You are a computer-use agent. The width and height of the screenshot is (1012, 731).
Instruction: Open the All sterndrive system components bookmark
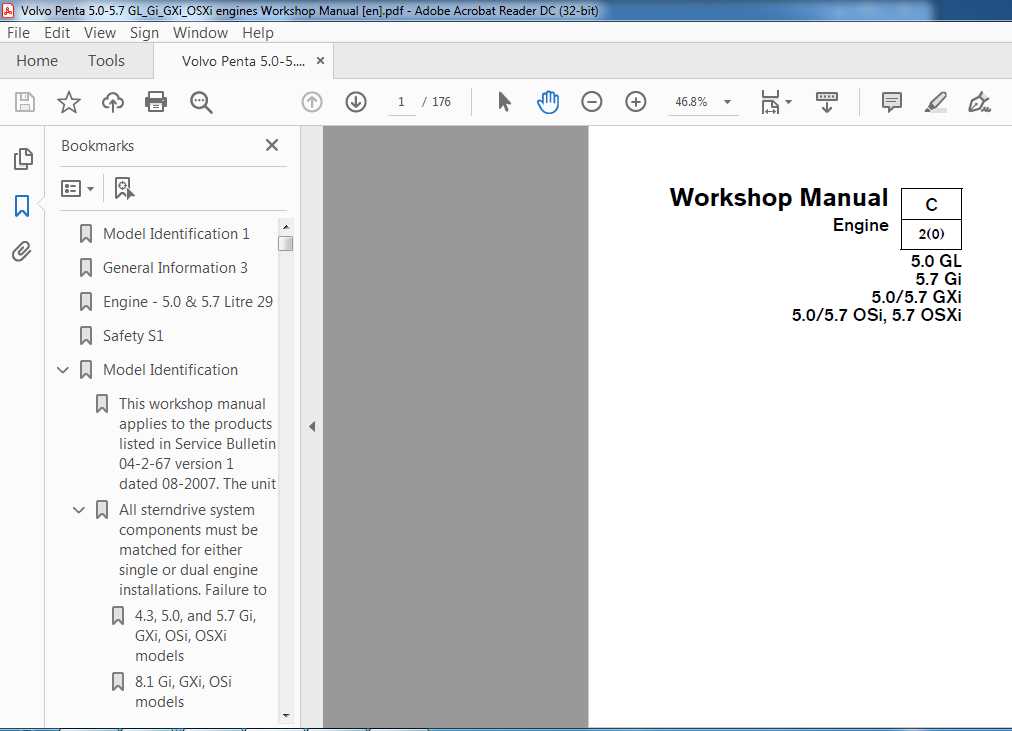pyautogui.click(x=192, y=550)
